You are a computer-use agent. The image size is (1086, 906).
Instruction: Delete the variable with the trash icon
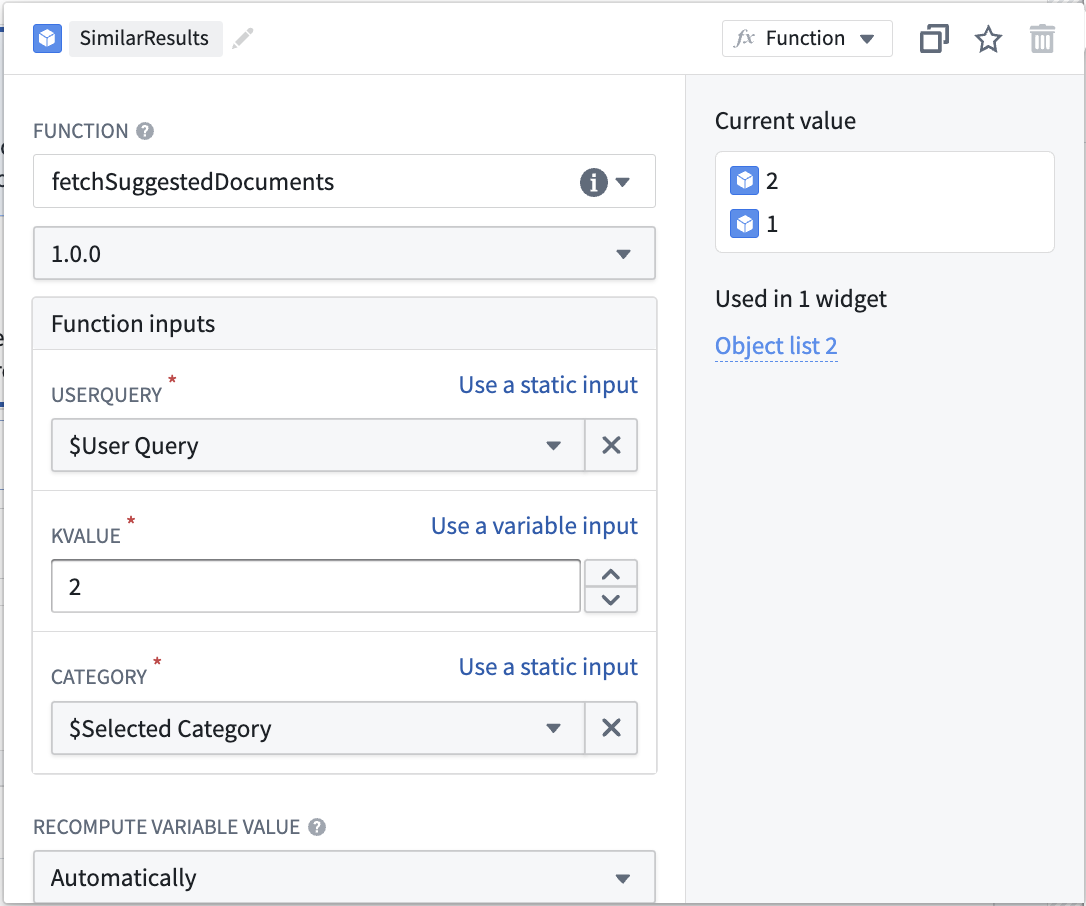(1042, 38)
